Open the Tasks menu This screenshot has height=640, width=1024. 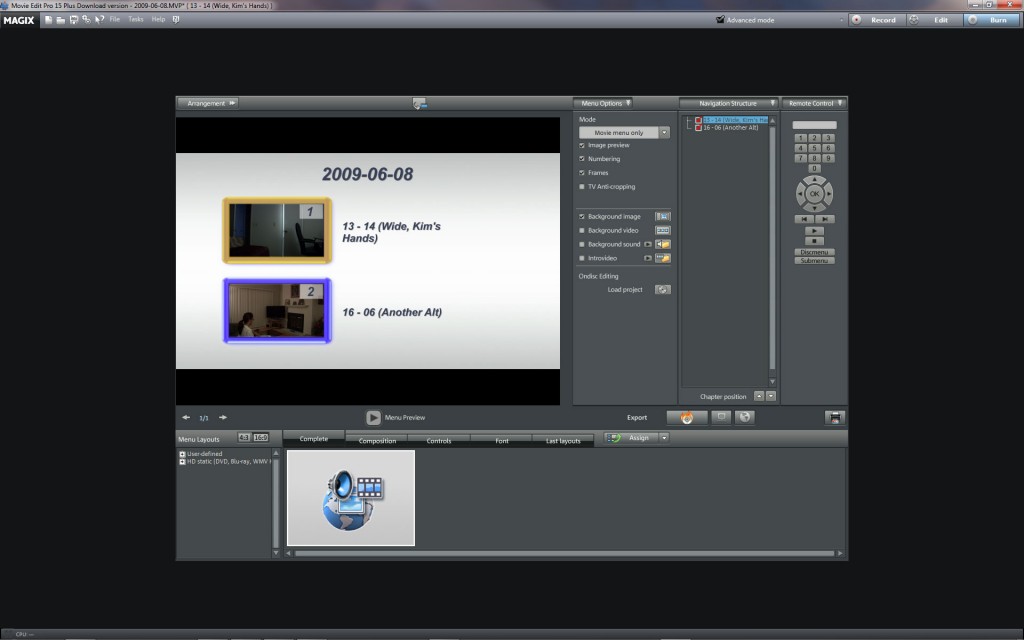click(x=136, y=20)
